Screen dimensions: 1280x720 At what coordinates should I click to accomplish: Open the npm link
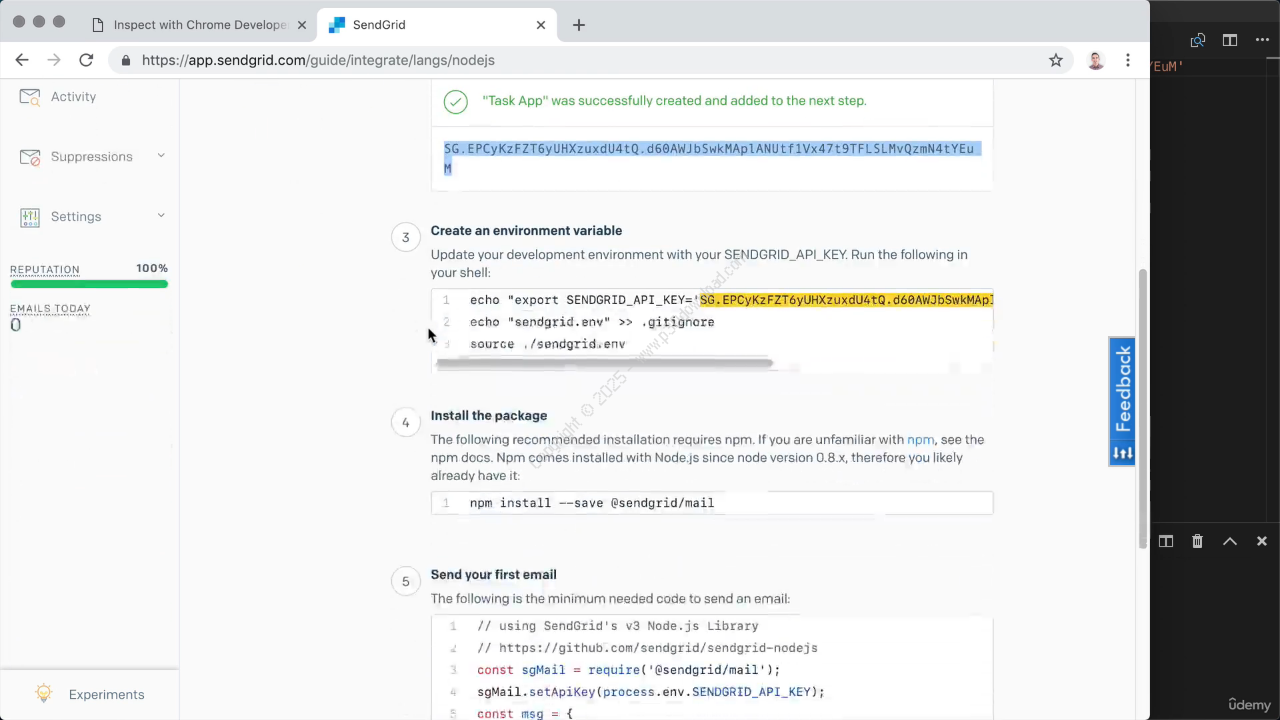tap(920, 440)
